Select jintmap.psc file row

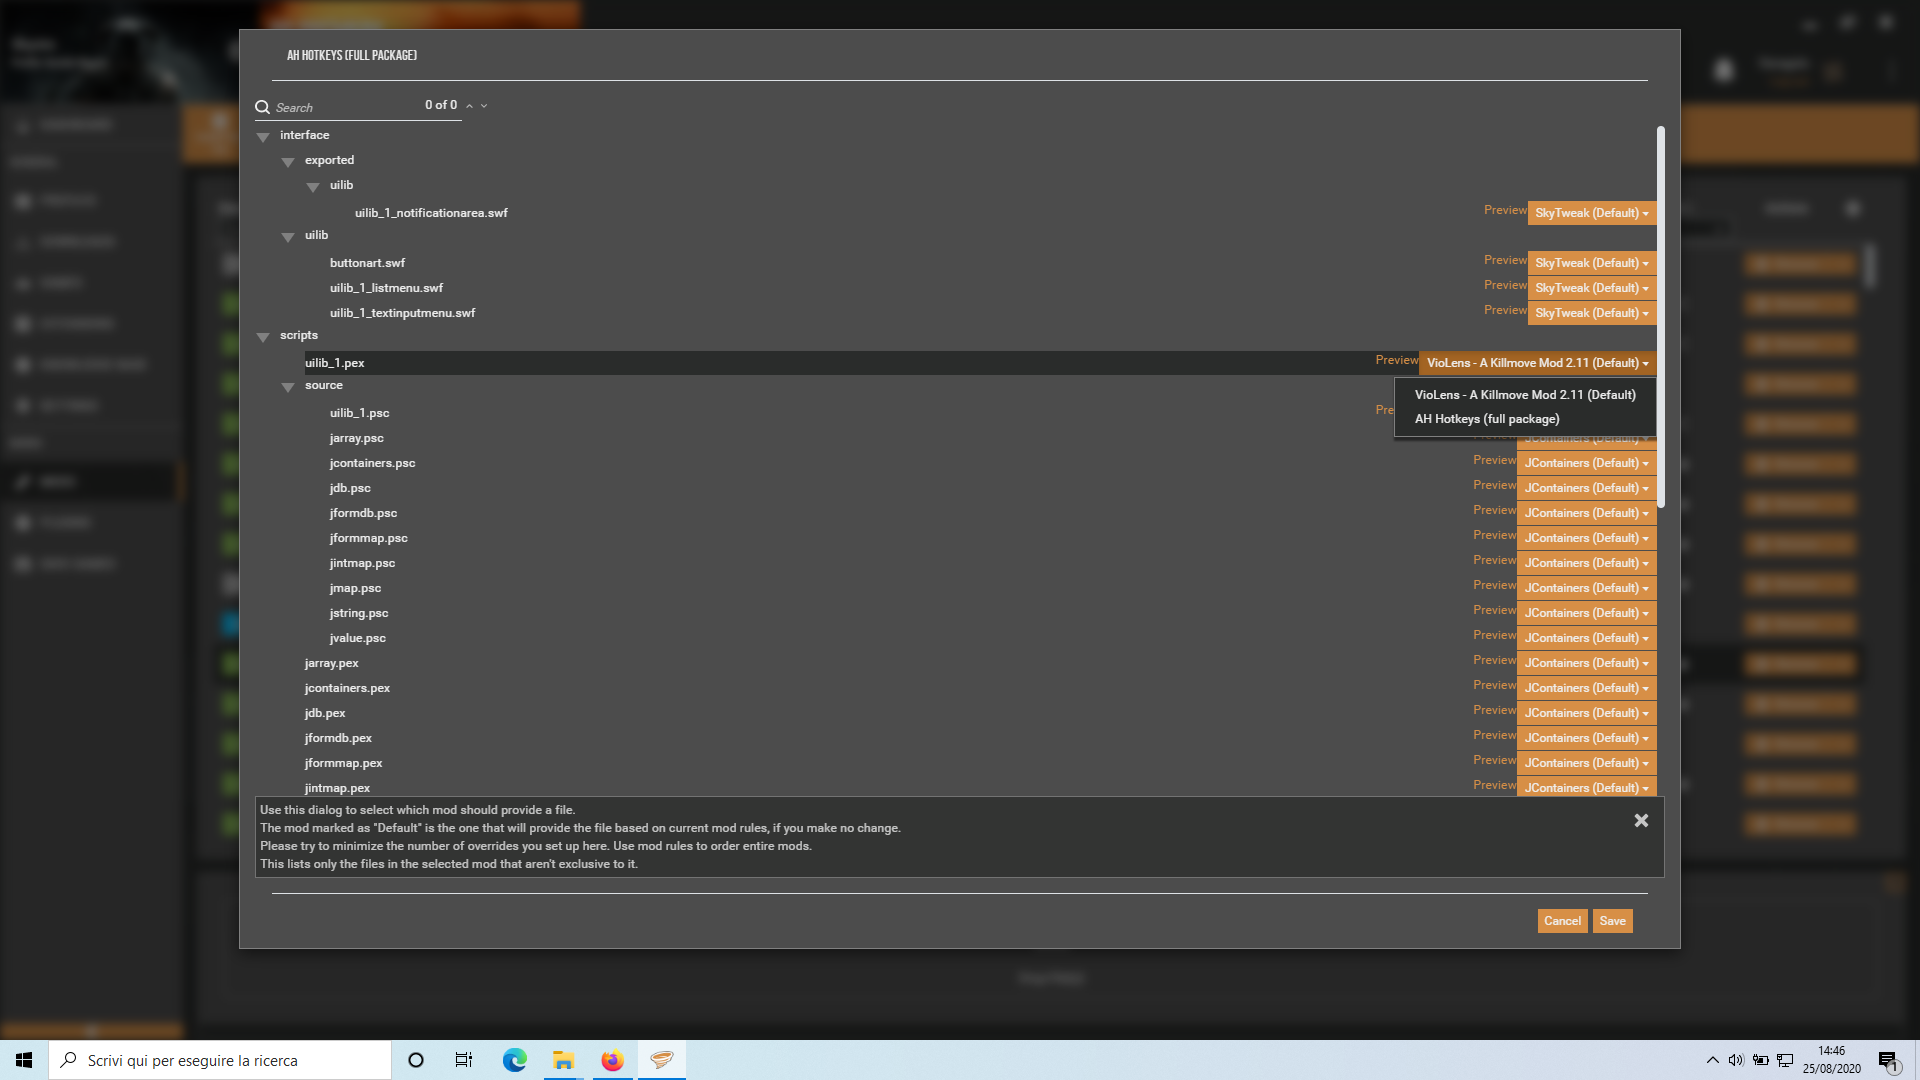(x=362, y=563)
